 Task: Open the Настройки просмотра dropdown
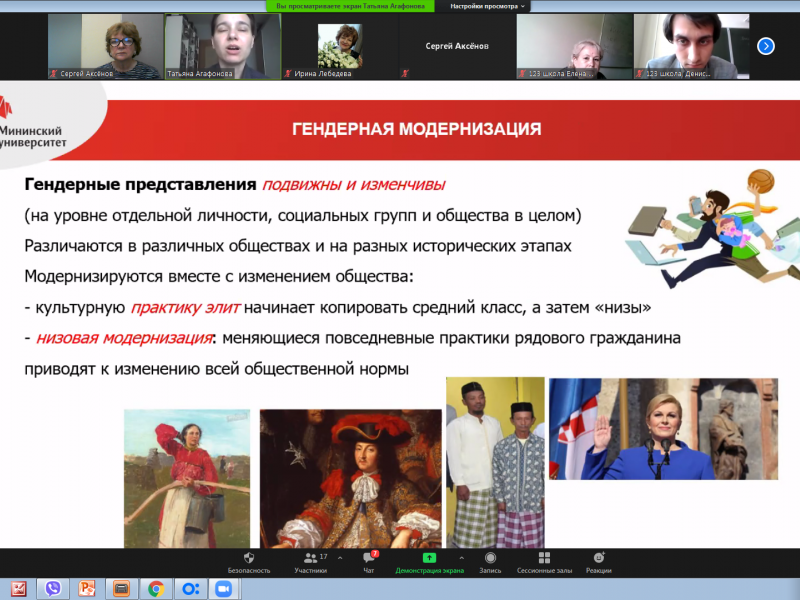coord(487,6)
